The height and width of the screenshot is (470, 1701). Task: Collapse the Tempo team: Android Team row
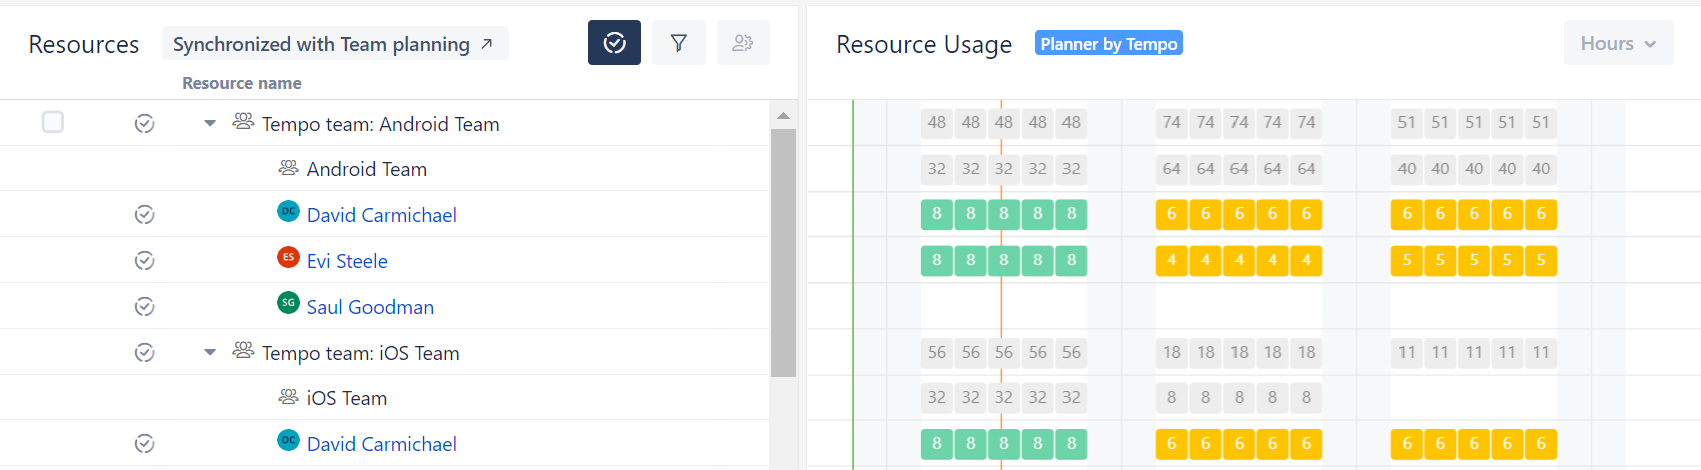click(x=210, y=124)
